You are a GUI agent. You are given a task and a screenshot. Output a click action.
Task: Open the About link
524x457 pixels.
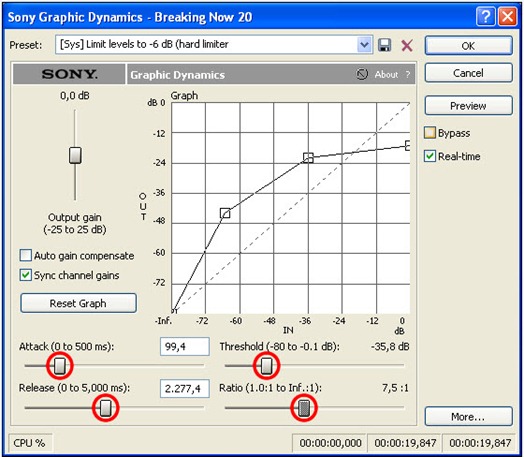(386, 74)
